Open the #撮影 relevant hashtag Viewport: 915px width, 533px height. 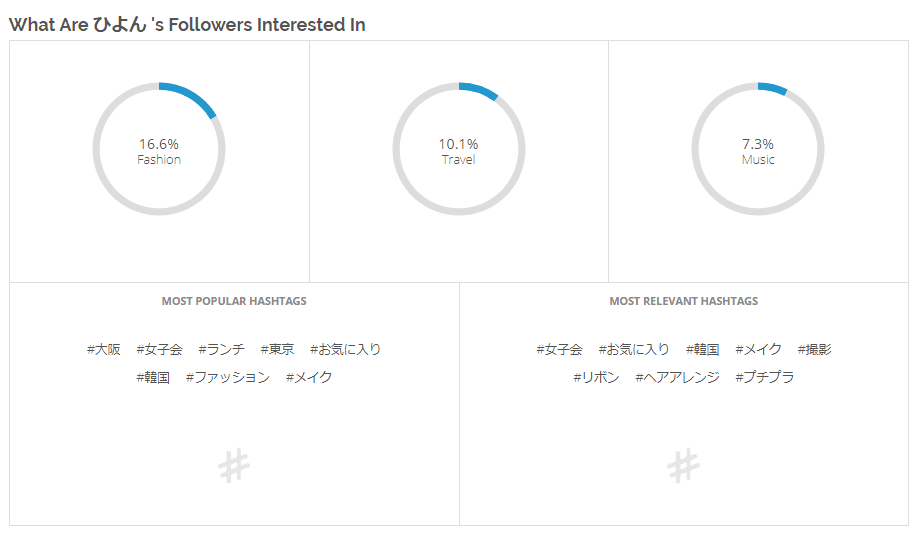click(x=815, y=350)
